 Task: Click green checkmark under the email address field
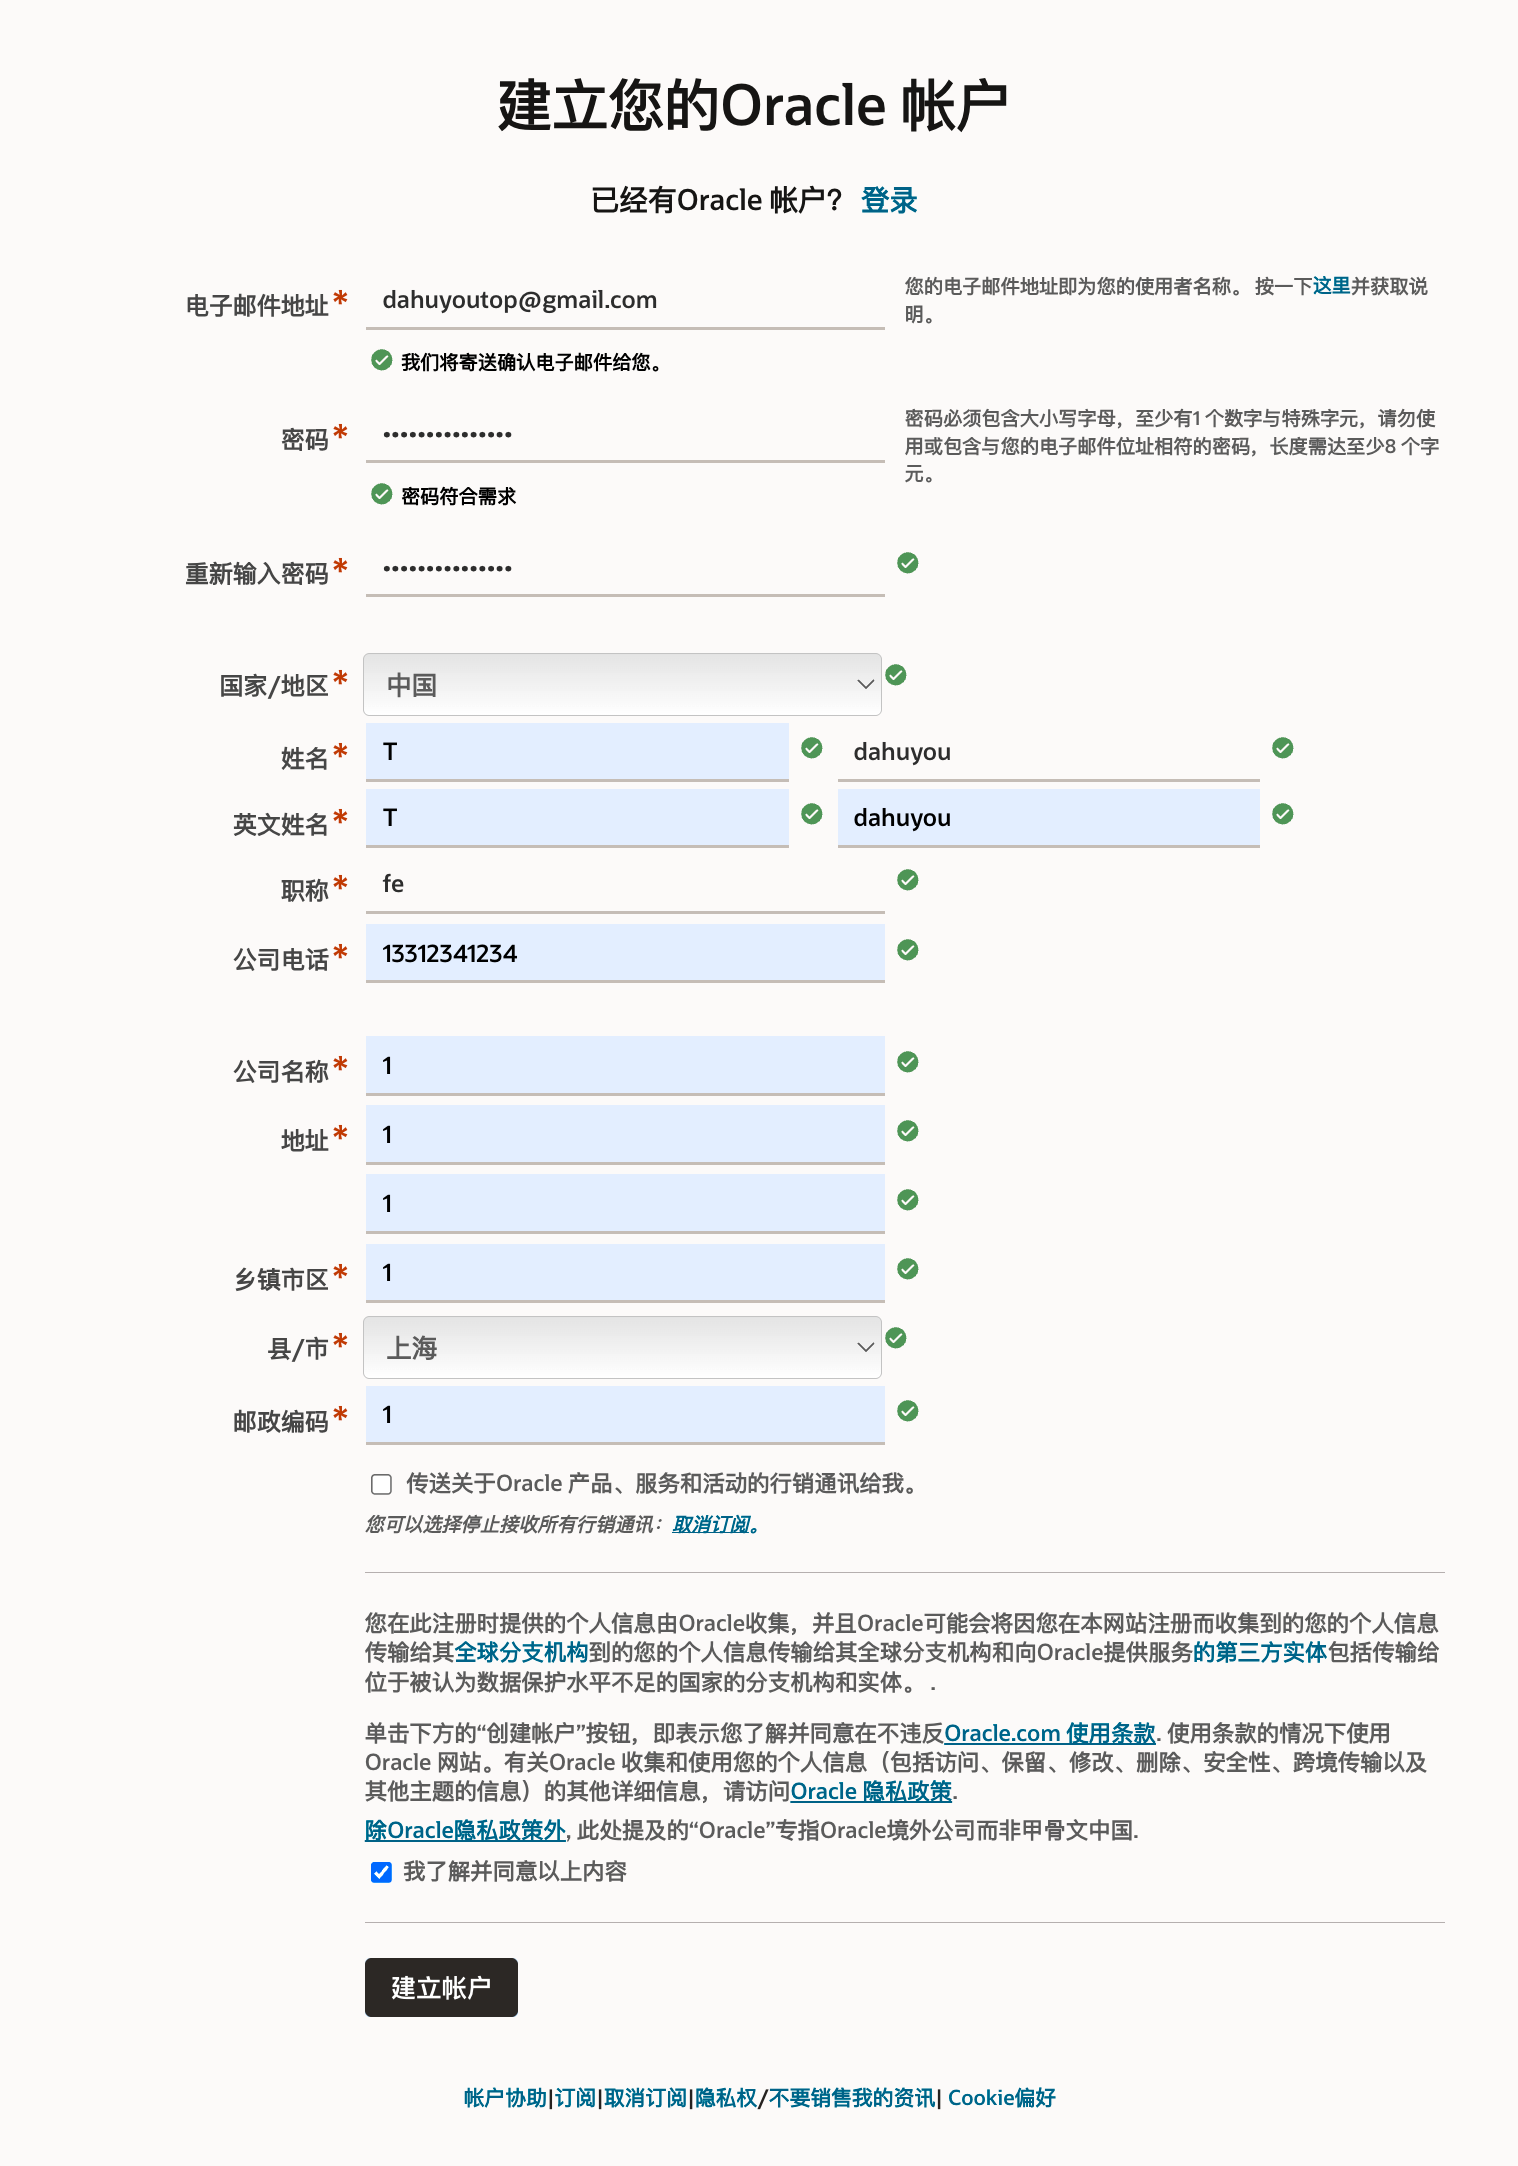coord(381,360)
